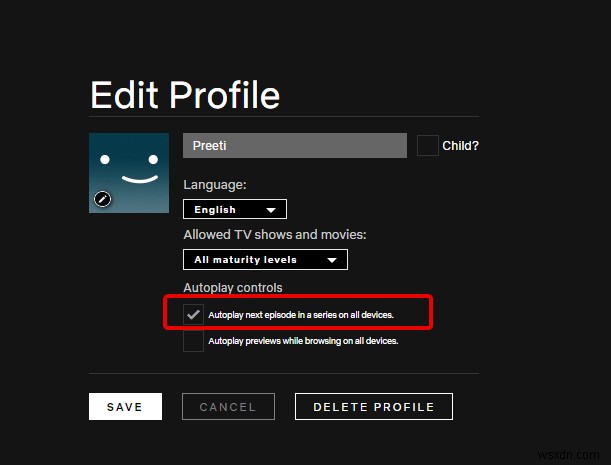611x465 pixels.
Task: Tick the Child? checkbox
Action: 427,146
